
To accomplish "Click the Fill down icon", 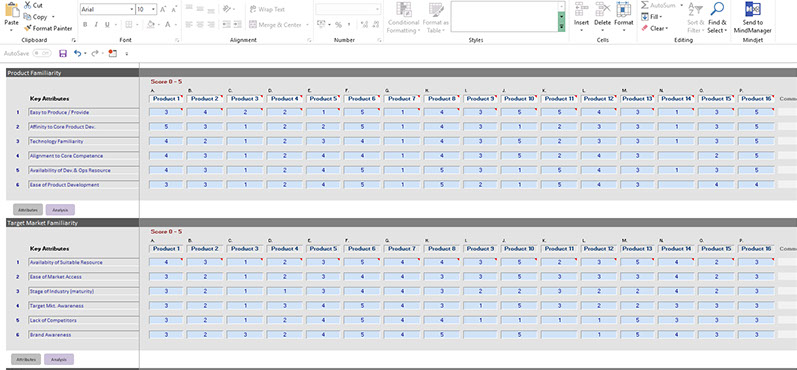I will coord(645,17).
